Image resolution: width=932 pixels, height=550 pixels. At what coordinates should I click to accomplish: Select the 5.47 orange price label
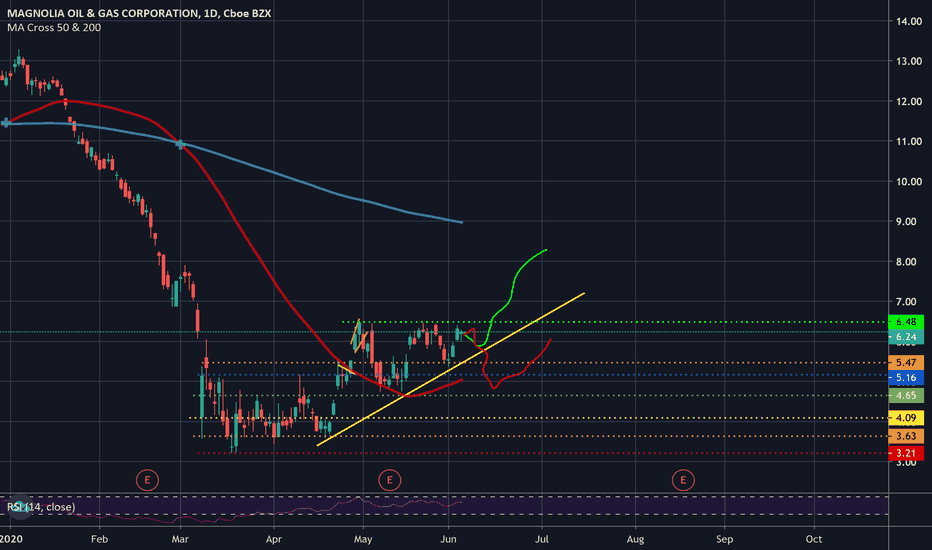coord(906,362)
